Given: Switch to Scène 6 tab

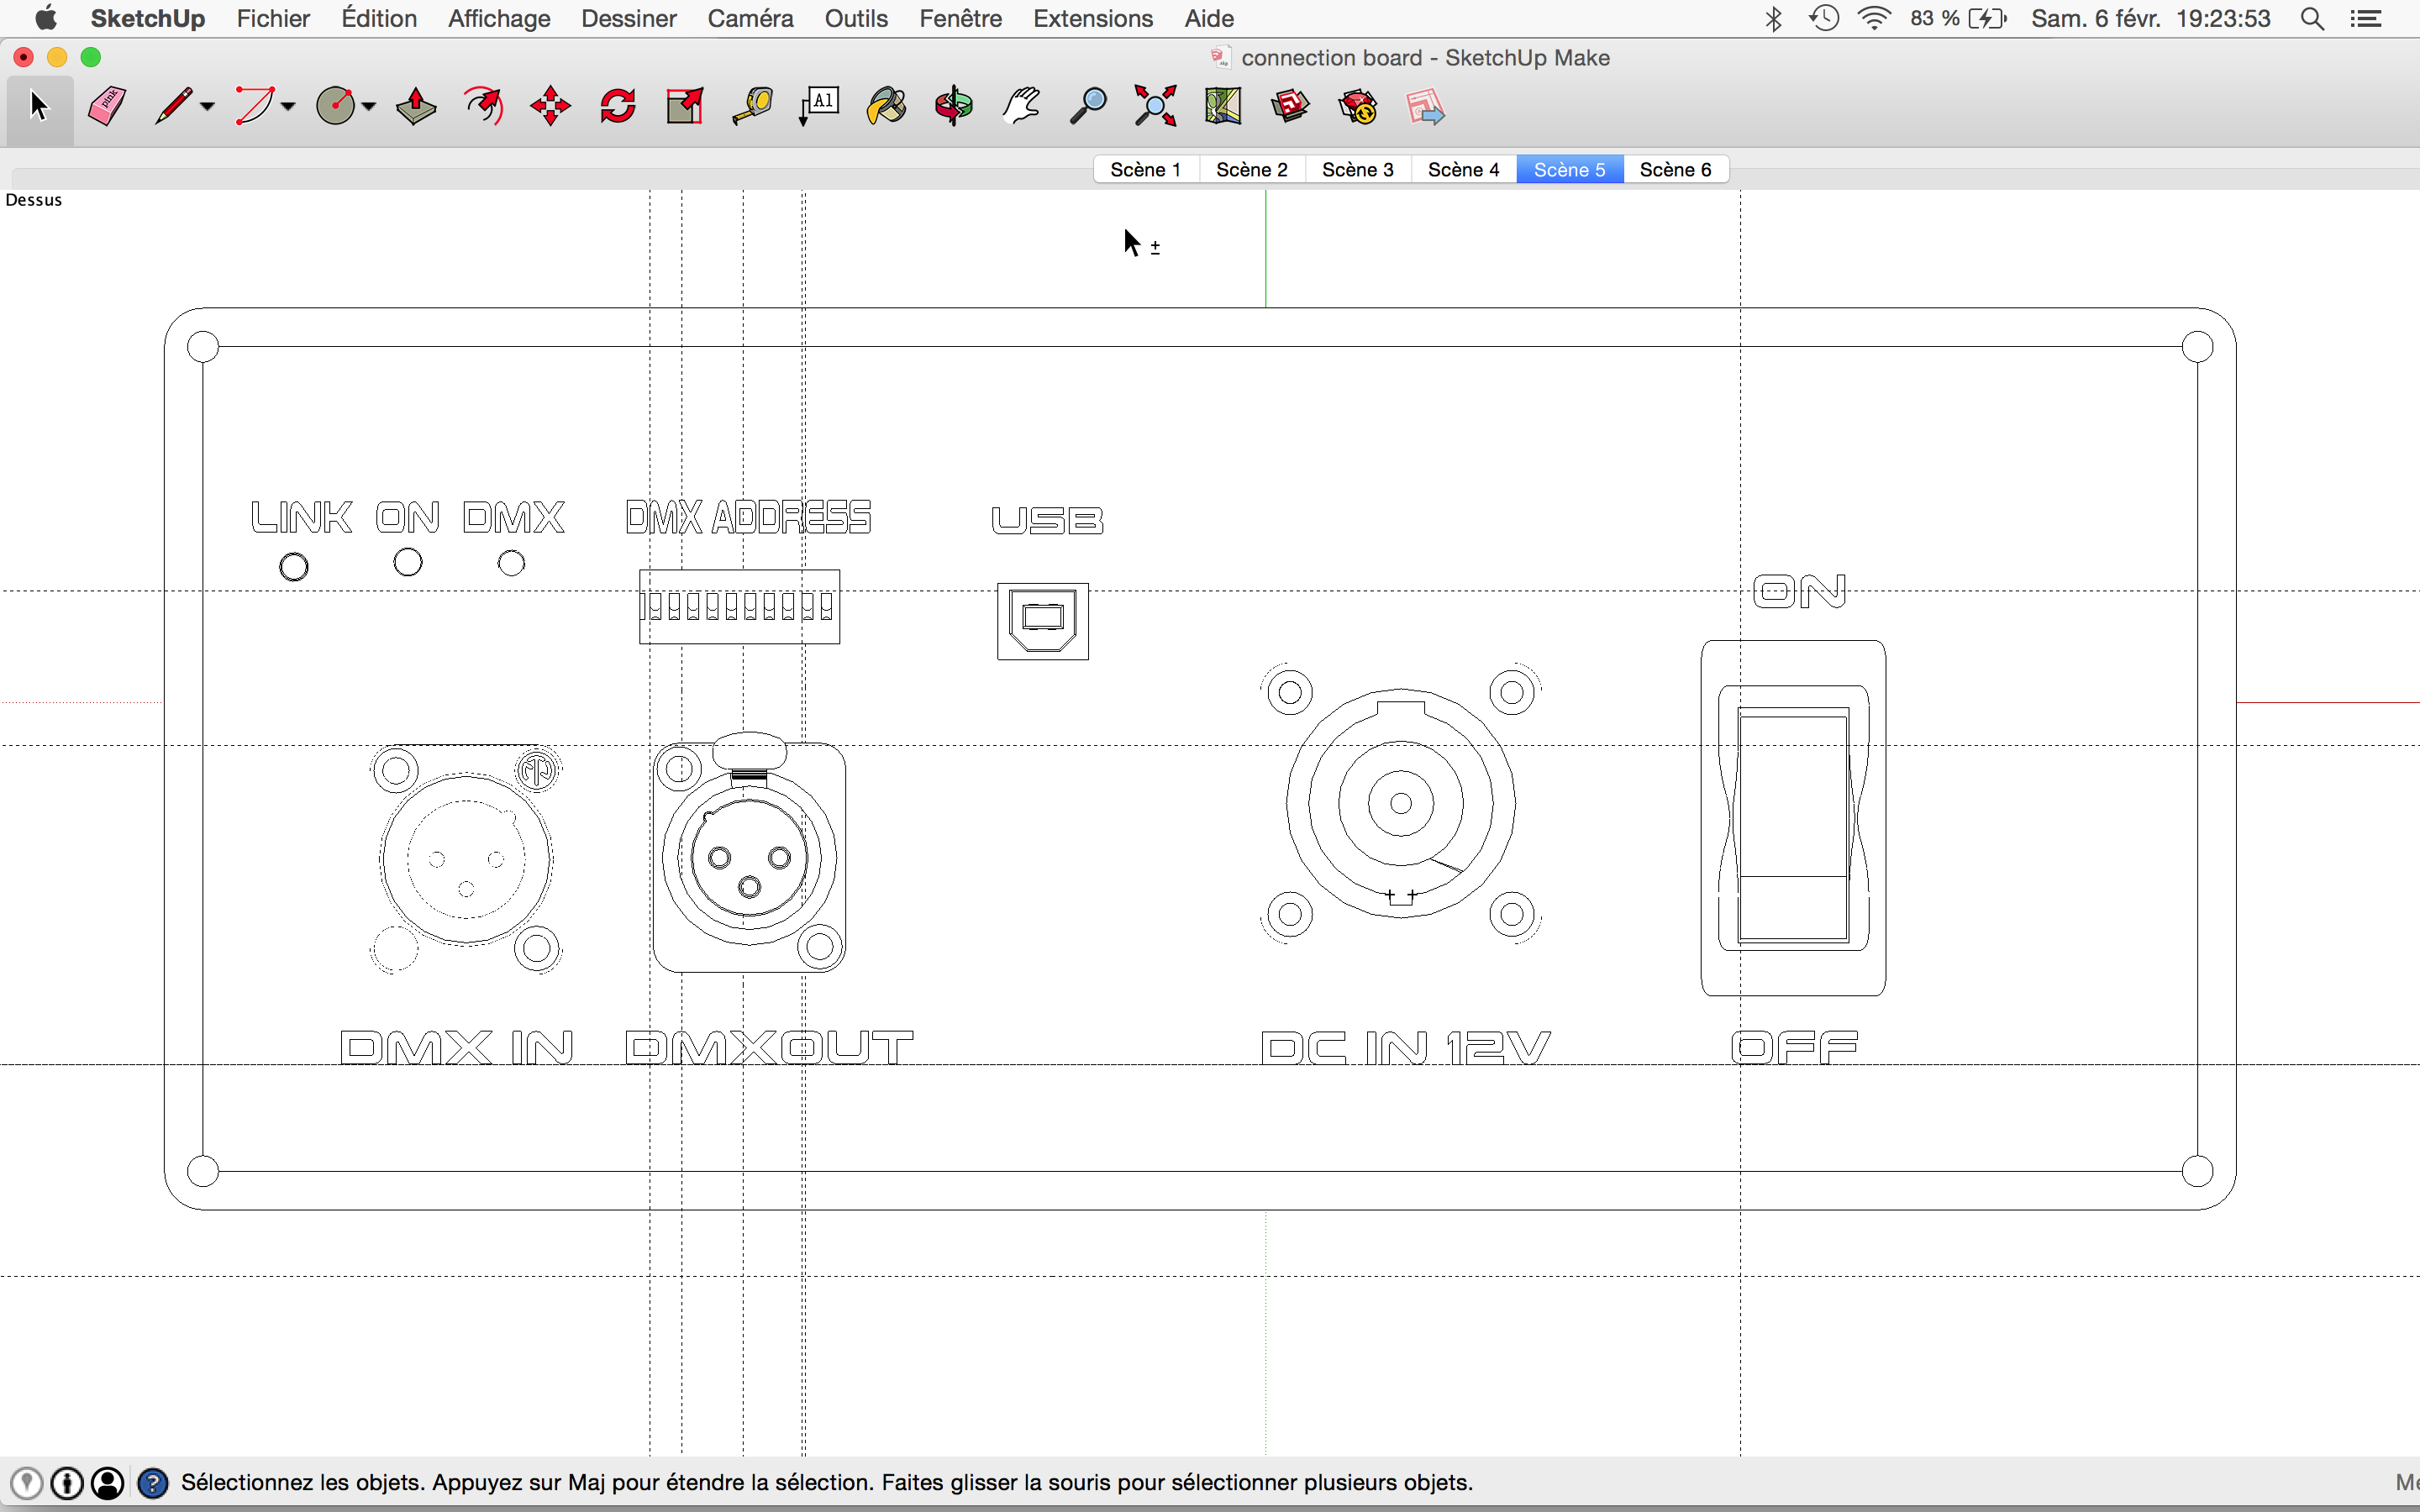Looking at the screenshot, I should [x=1676, y=169].
